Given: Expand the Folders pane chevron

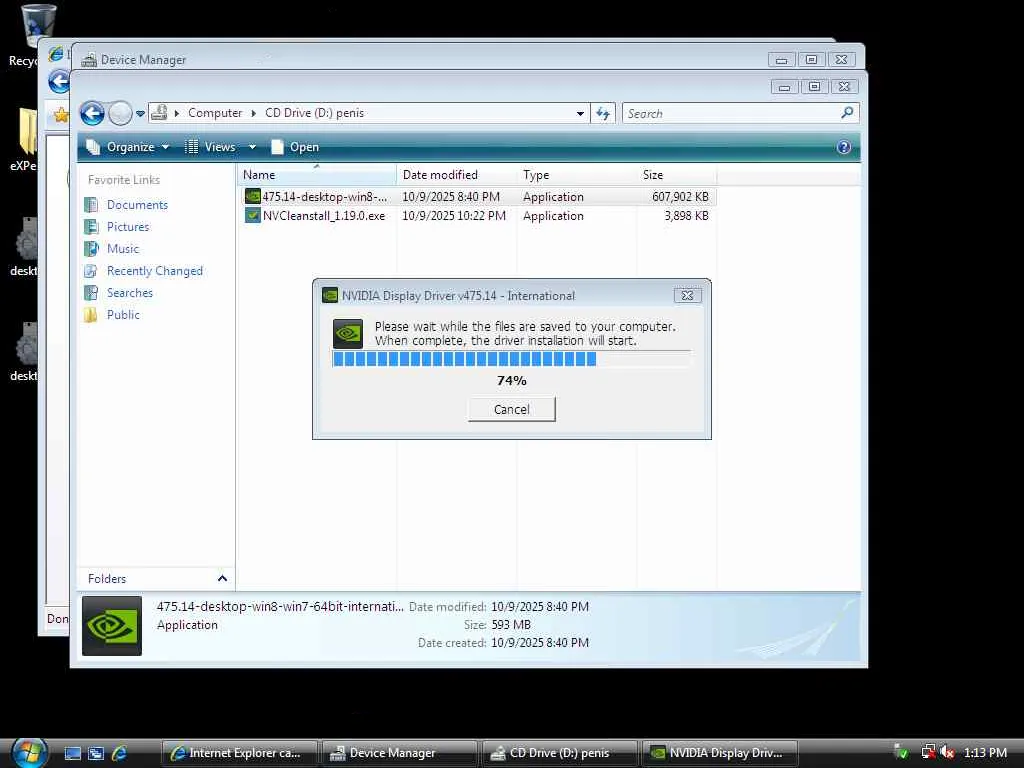Looking at the screenshot, I should (x=222, y=579).
